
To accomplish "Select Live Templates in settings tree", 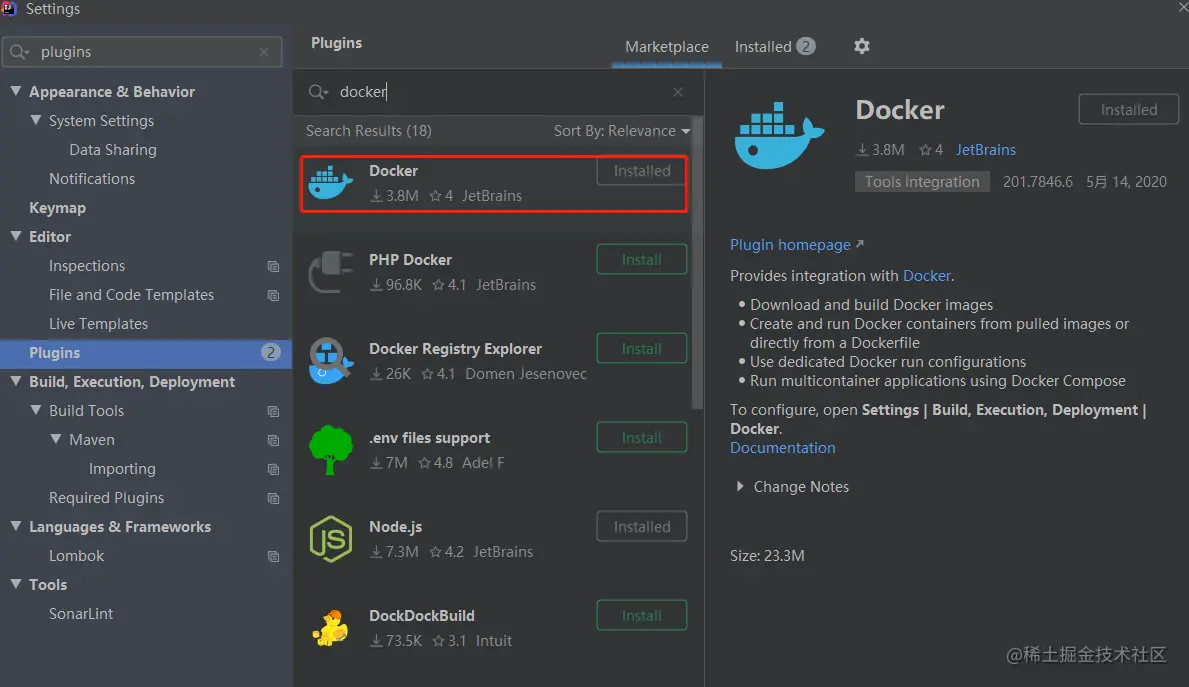I will (98, 324).
